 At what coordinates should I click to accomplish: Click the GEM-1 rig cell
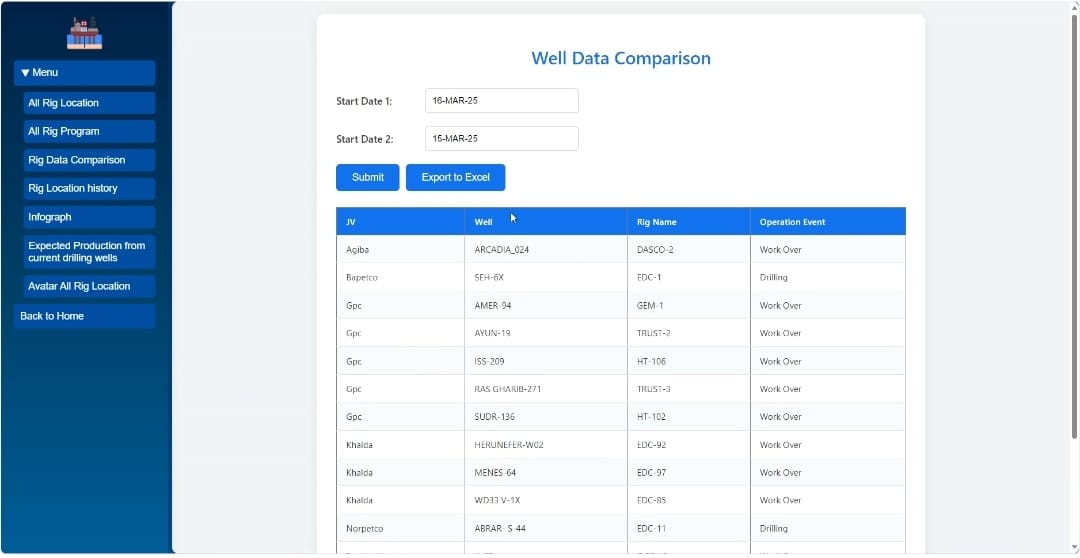(689, 305)
